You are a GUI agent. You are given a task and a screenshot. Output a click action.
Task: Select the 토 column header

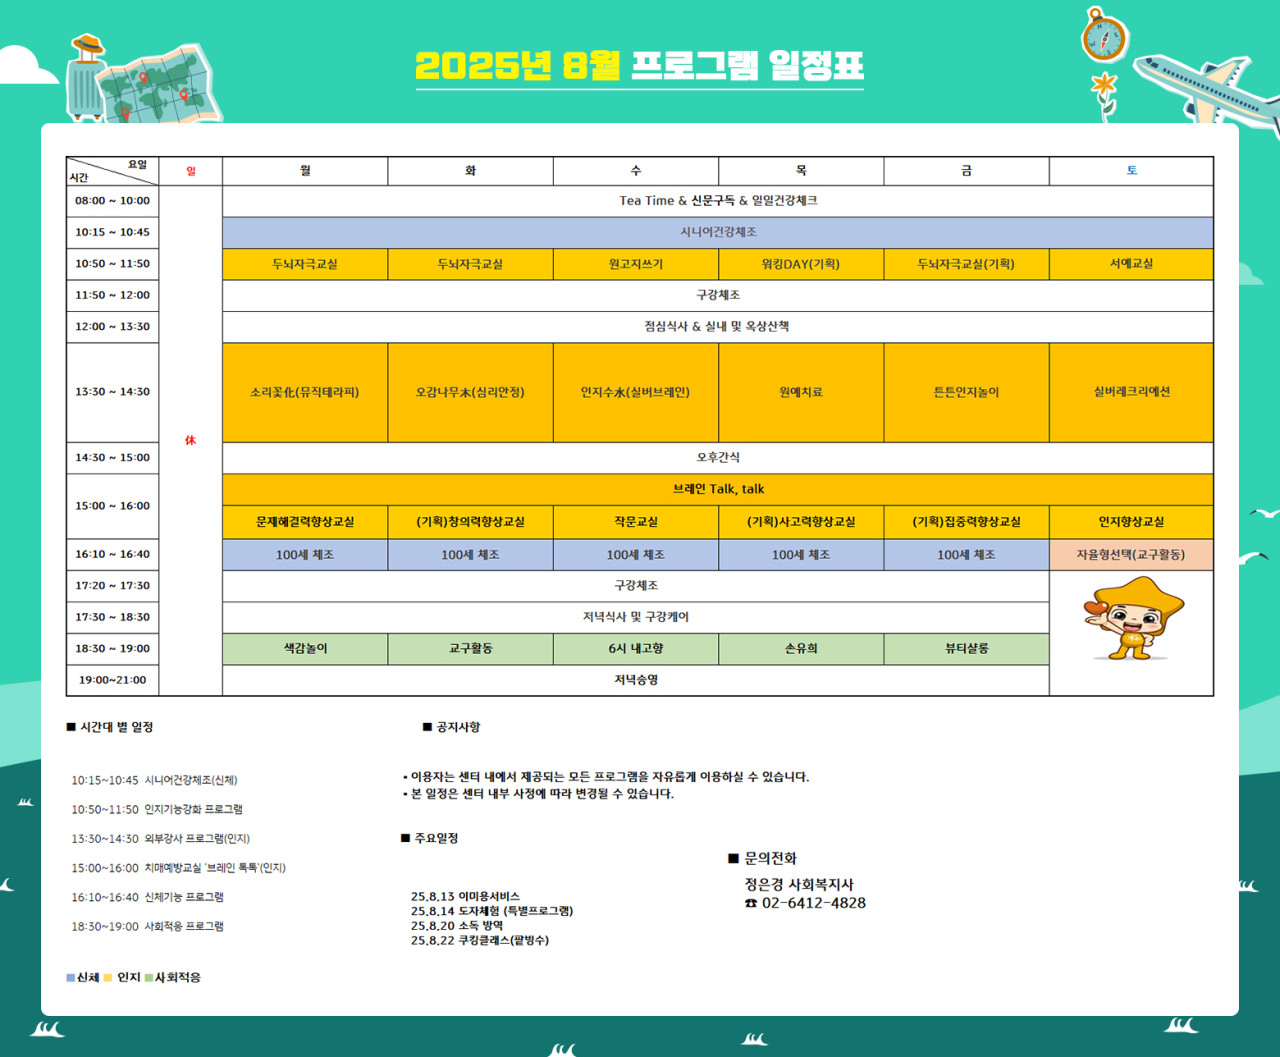point(1131,171)
